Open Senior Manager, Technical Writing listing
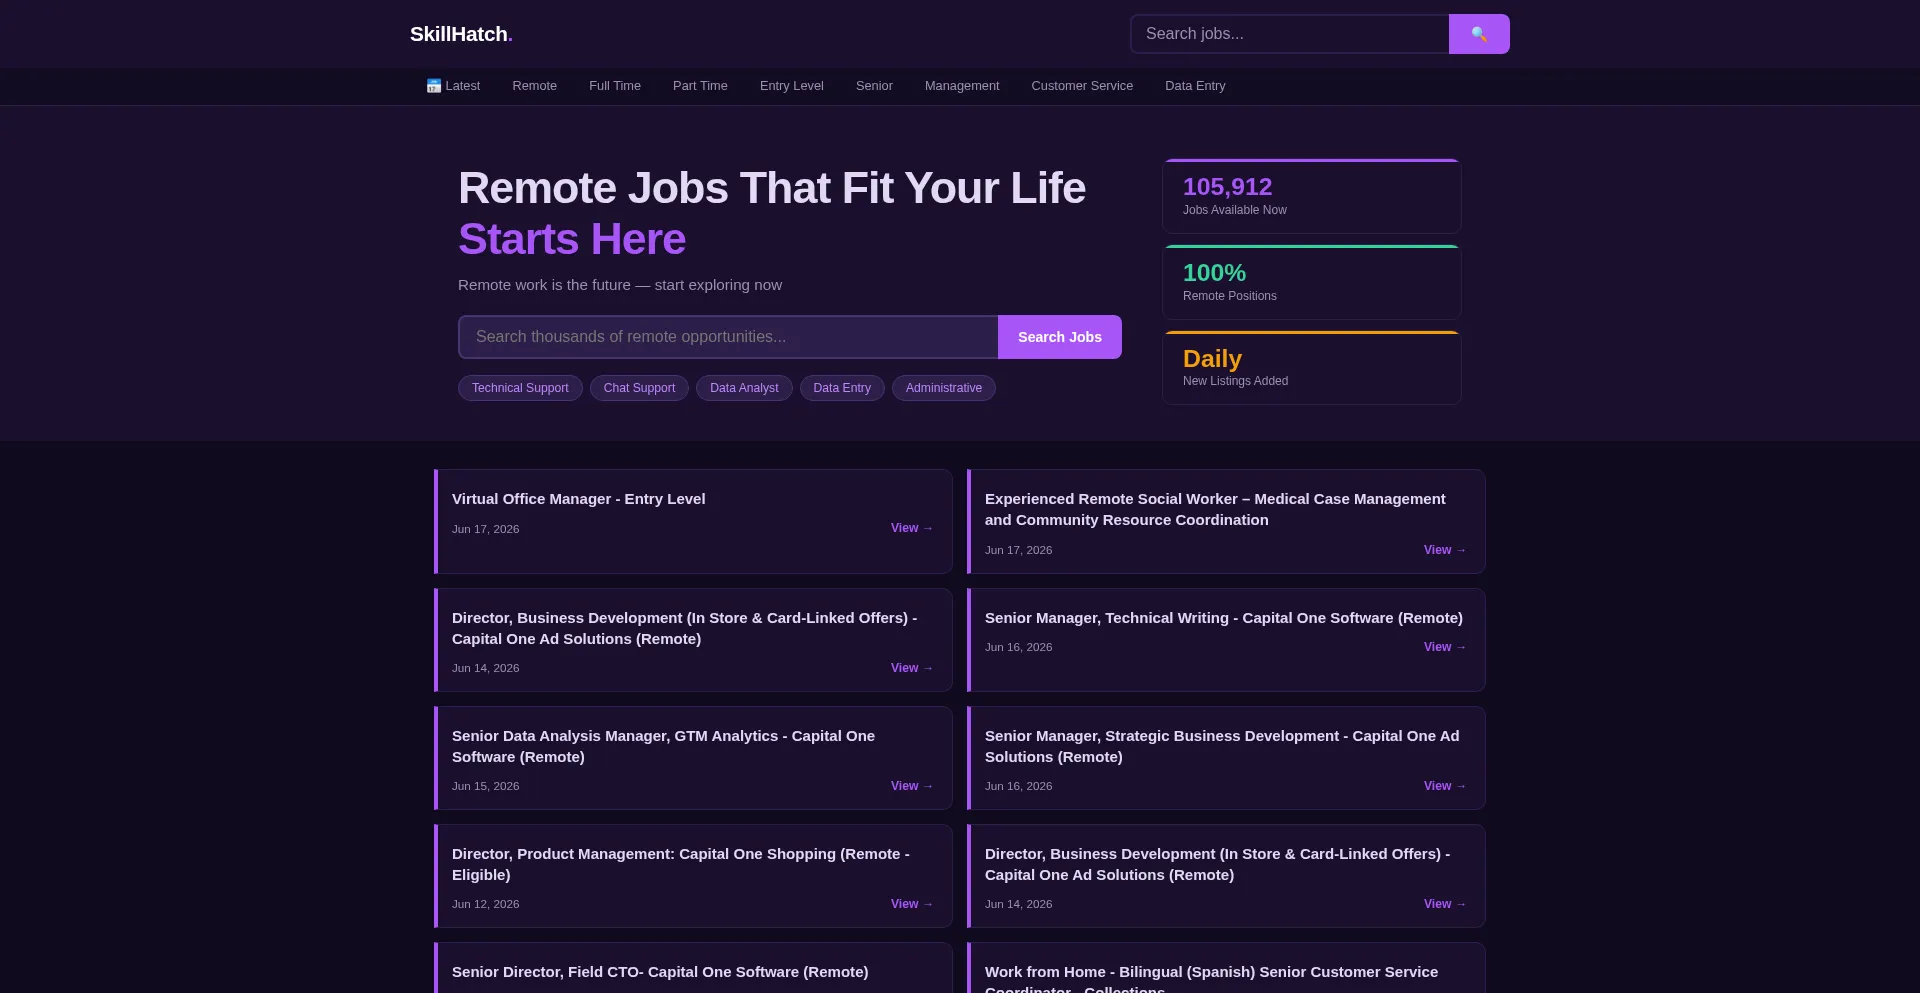The height and width of the screenshot is (993, 1920). [x=1224, y=618]
